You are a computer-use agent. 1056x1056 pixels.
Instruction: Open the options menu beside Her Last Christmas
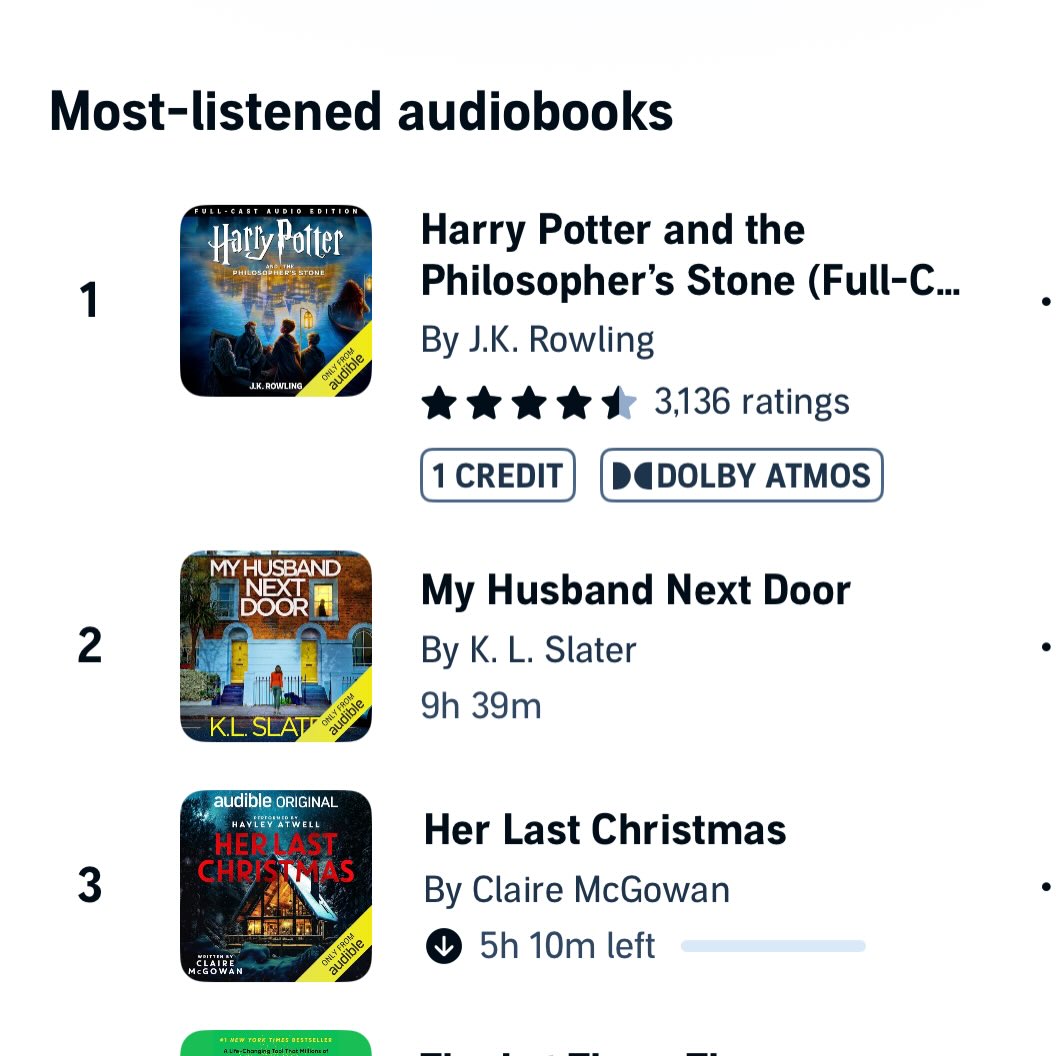pyautogui.click(x=1046, y=887)
